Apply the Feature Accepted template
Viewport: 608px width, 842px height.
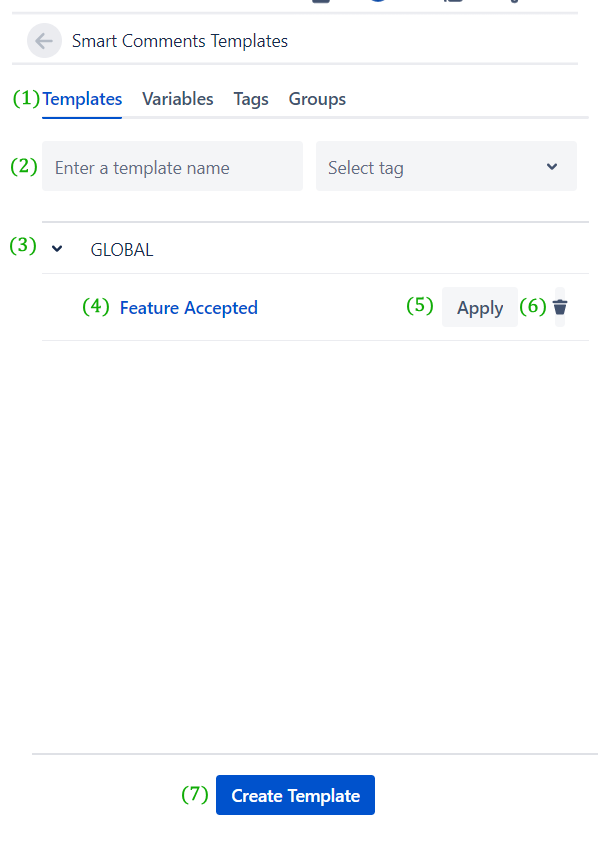coord(480,308)
